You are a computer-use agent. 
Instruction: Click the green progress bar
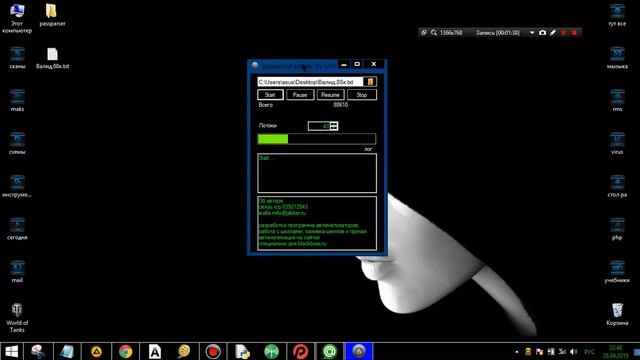pos(317,139)
